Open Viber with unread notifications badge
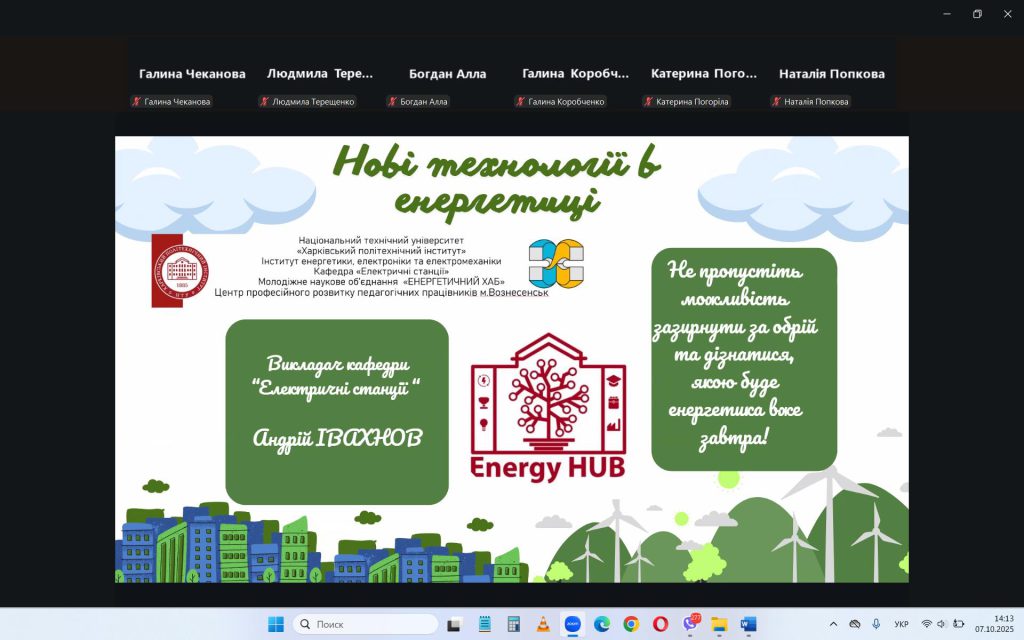The width and height of the screenshot is (1024, 640). click(x=690, y=624)
